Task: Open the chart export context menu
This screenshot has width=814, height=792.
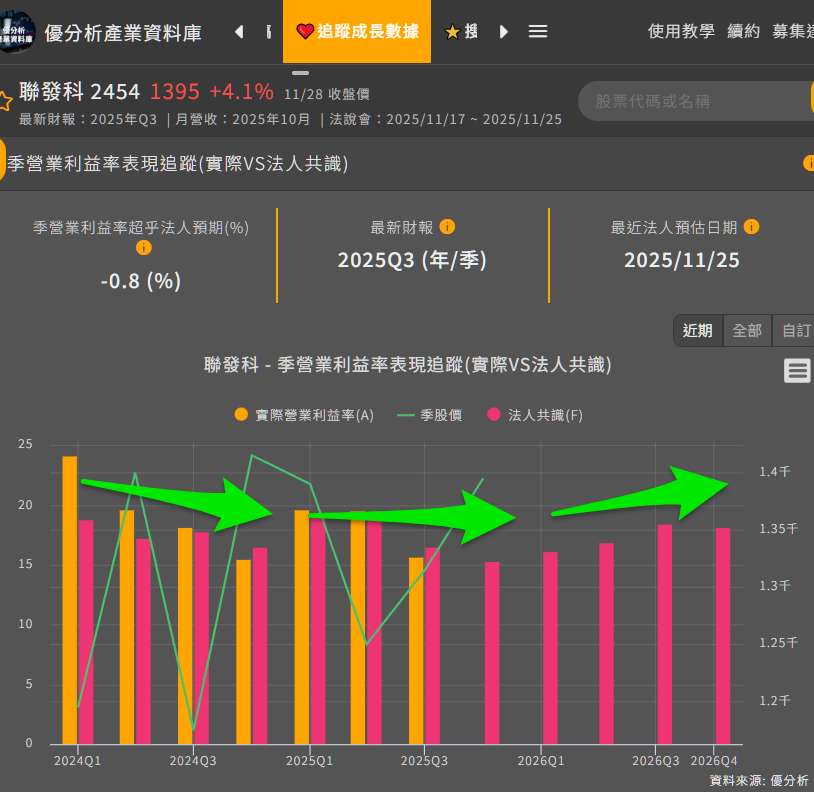Action: [797, 371]
